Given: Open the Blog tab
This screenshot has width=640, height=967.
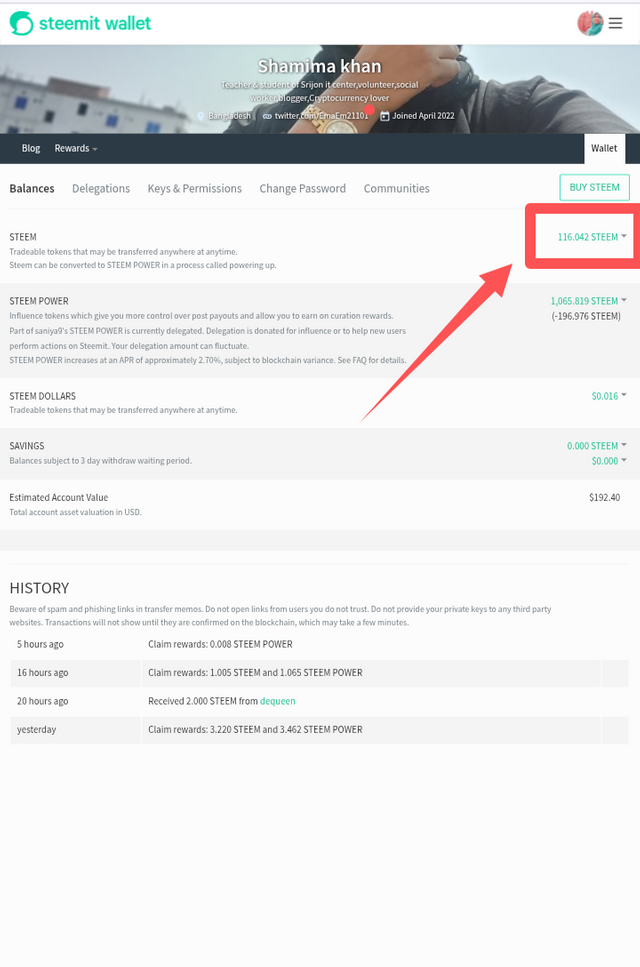Looking at the screenshot, I should 31,149.
